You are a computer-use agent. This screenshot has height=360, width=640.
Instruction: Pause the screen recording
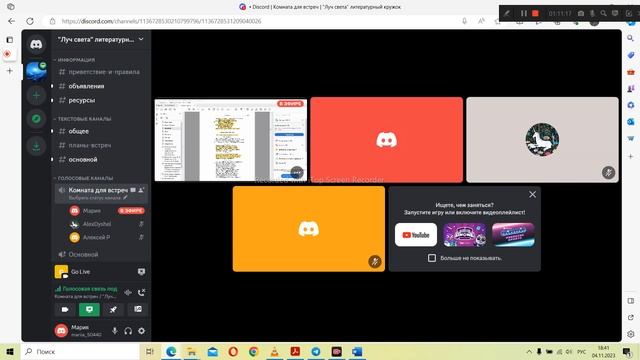pos(524,13)
